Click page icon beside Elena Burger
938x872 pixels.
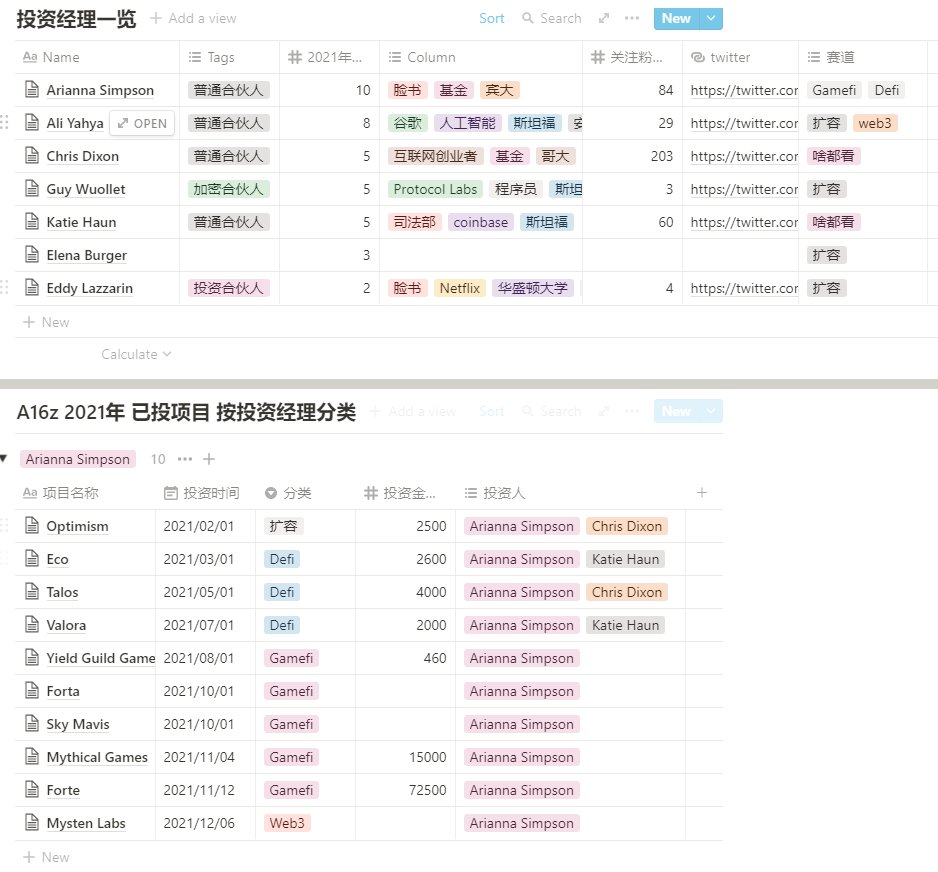point(32,254)
